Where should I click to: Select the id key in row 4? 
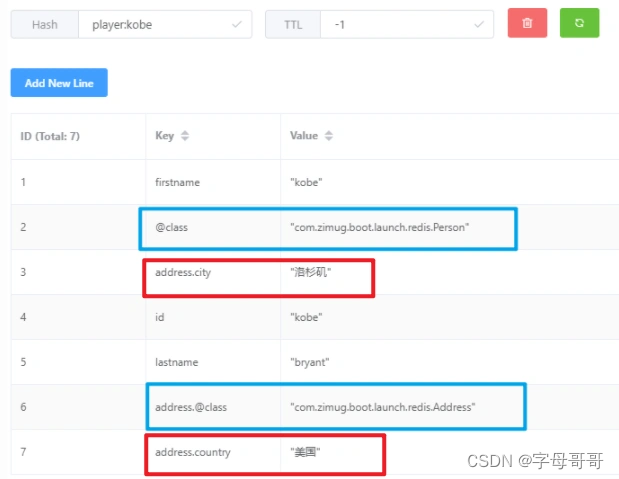pos(160,318)
